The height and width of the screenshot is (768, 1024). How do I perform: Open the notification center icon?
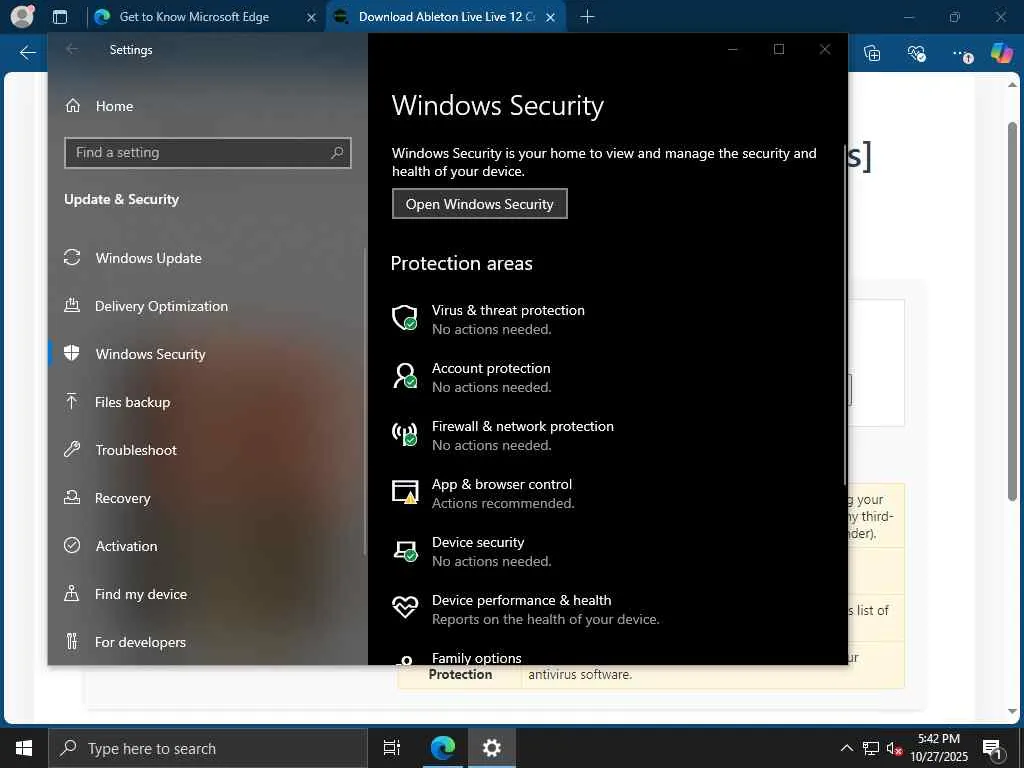click(993, 749)
